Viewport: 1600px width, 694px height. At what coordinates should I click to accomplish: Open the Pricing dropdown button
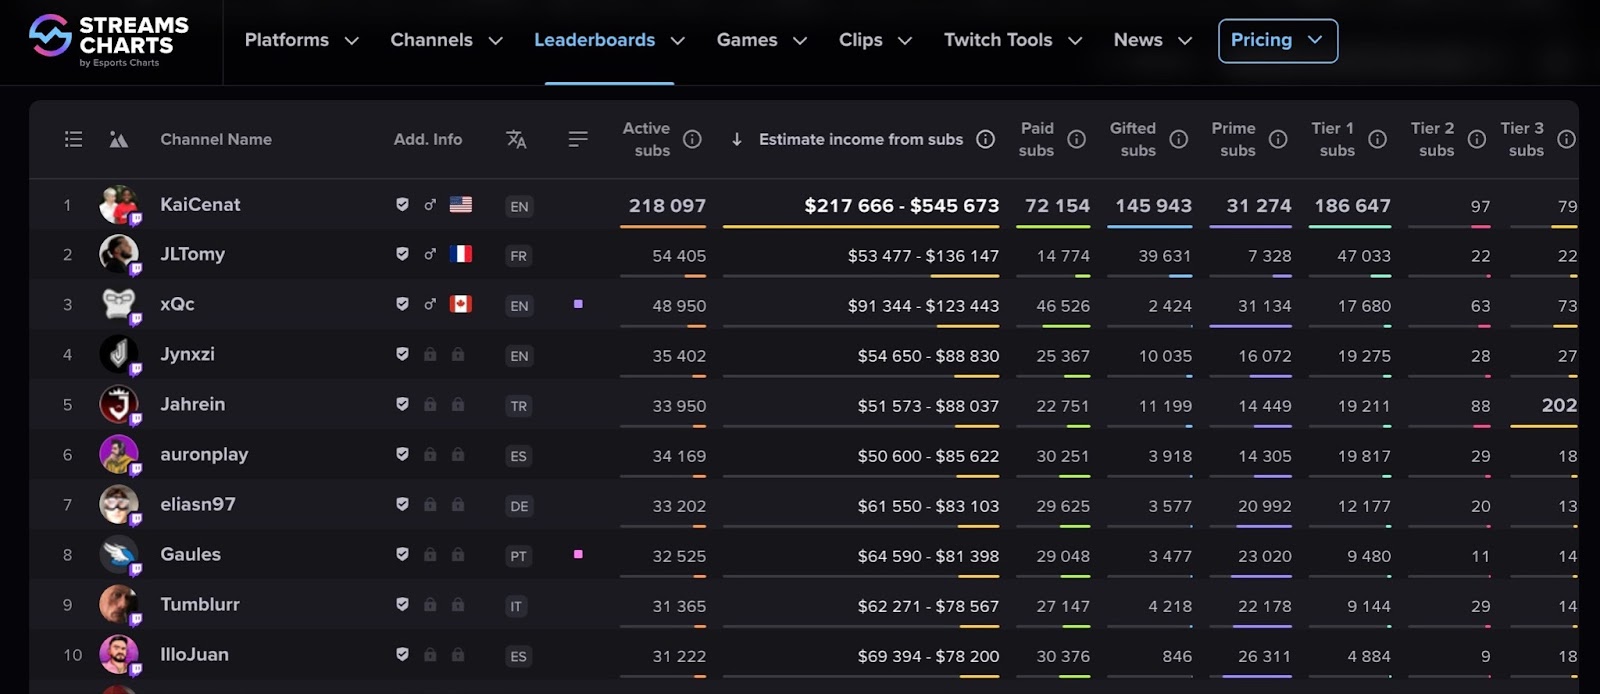point(1278,41)
